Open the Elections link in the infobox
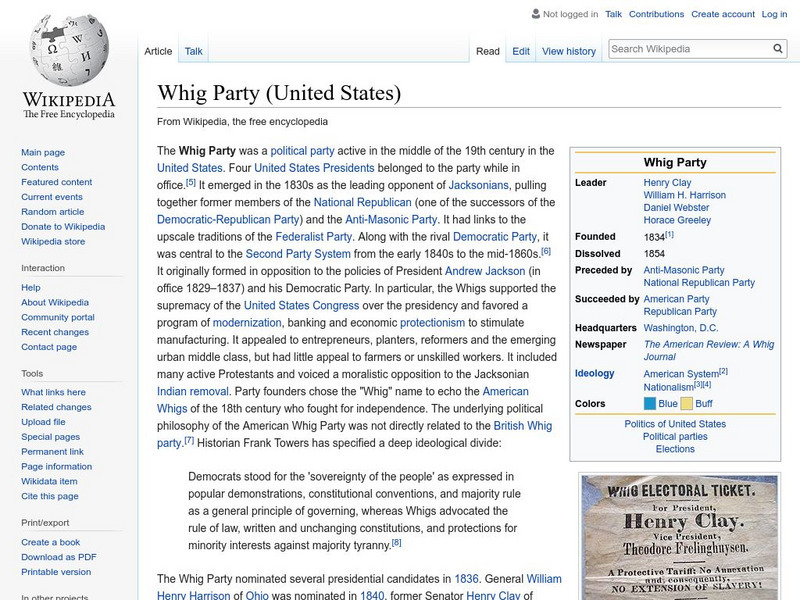 tap(674, 448)
